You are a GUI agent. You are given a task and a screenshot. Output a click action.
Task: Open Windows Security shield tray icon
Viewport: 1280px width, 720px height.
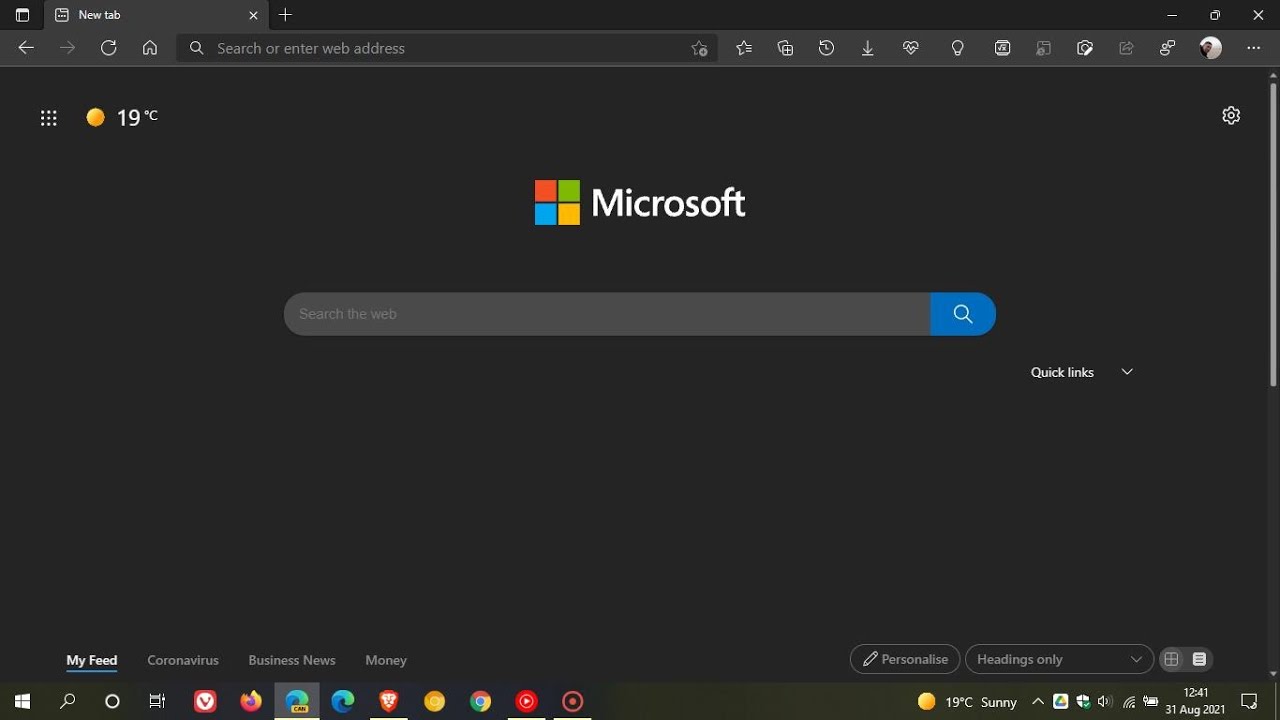[x=1083, y=702]
